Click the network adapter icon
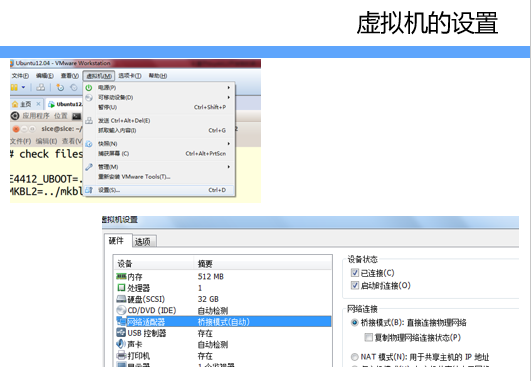This screenshot has width=531, height=381. click(x=121, y=321)
